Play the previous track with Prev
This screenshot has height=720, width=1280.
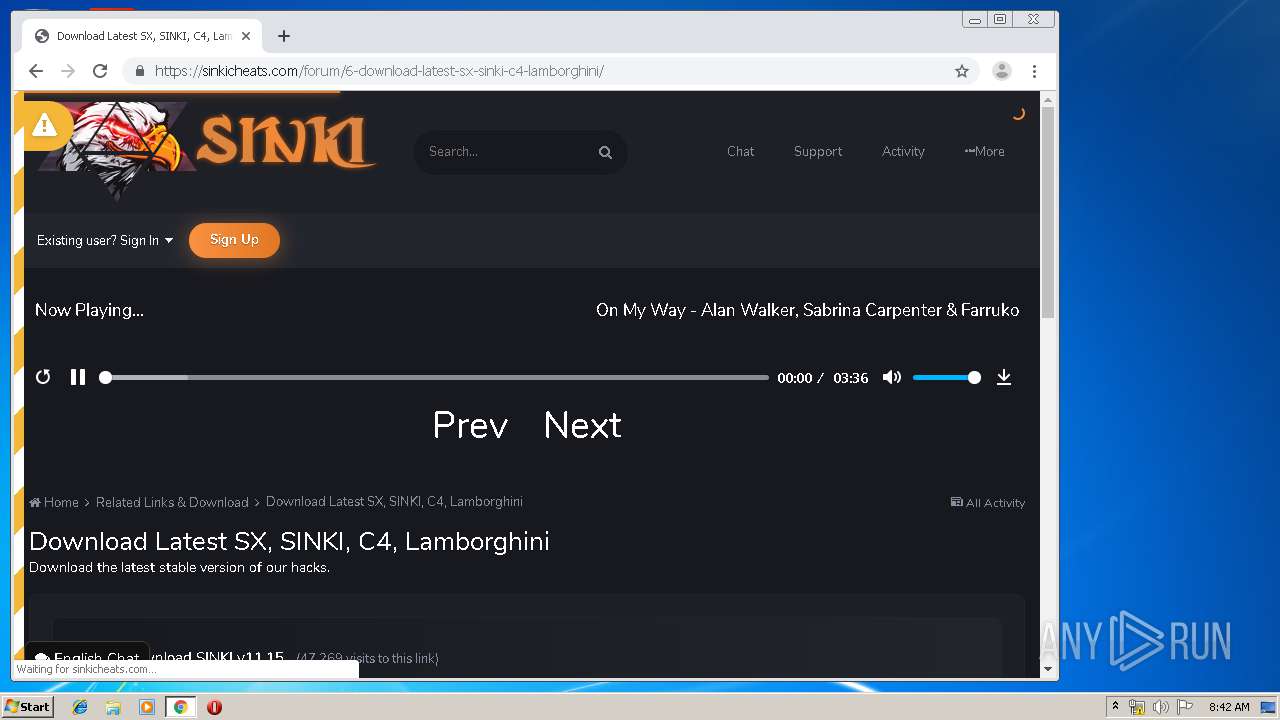point(470,425)
